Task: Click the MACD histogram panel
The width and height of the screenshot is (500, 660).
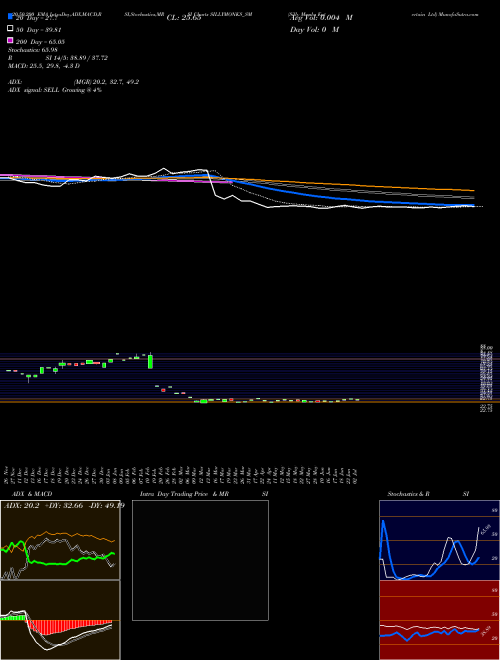Action: [x=60, y=620]
